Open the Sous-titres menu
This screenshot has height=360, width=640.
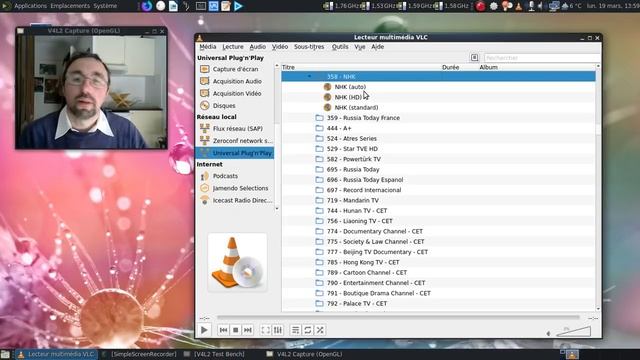pyautogui.click(x=309, y=47)
